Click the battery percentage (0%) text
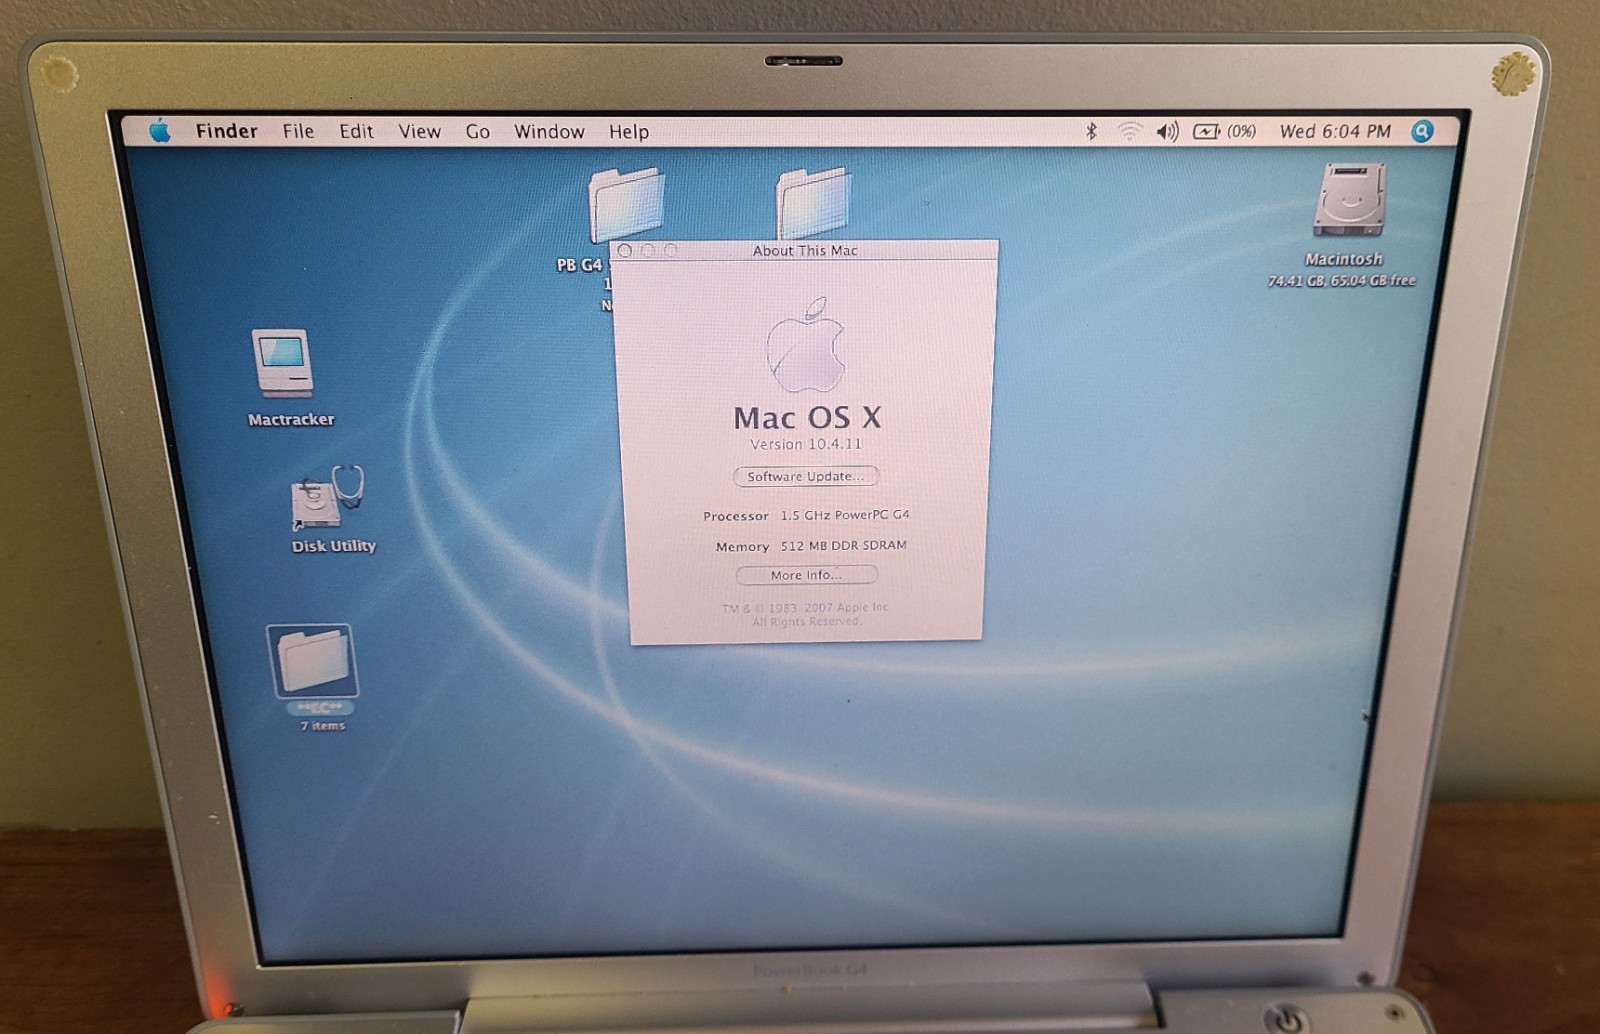Screen dimensions: 1600x1034 [x=1241, y=131]
